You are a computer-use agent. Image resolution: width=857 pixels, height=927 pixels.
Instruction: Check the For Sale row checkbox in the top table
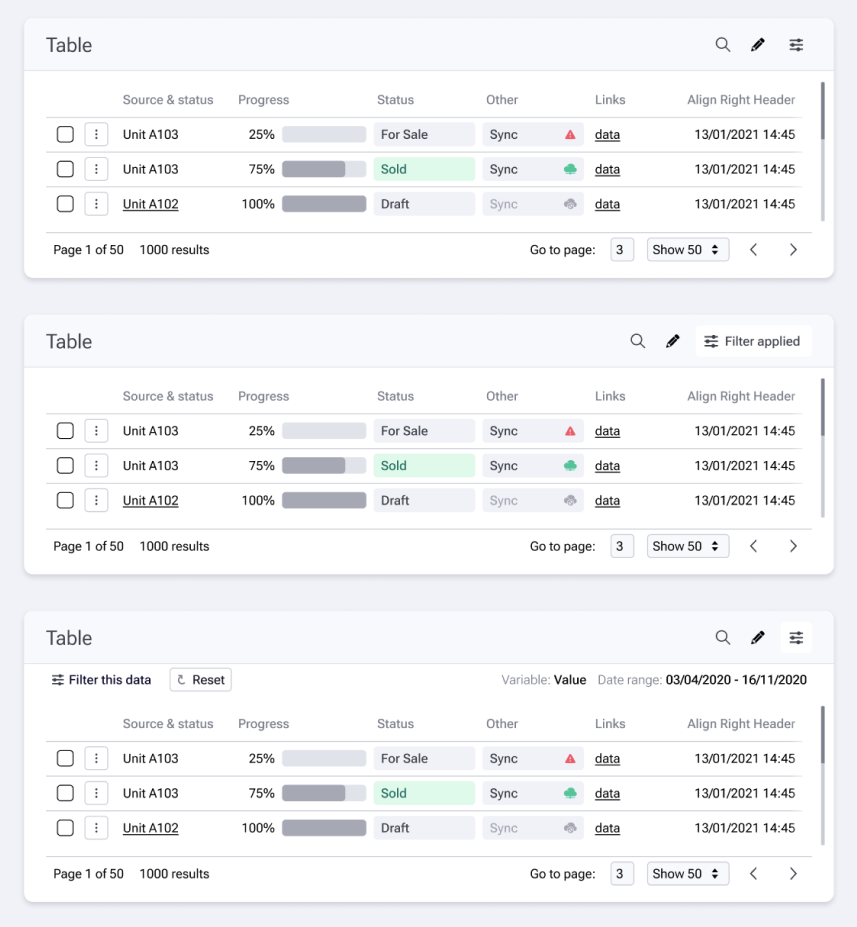[65, 134]
